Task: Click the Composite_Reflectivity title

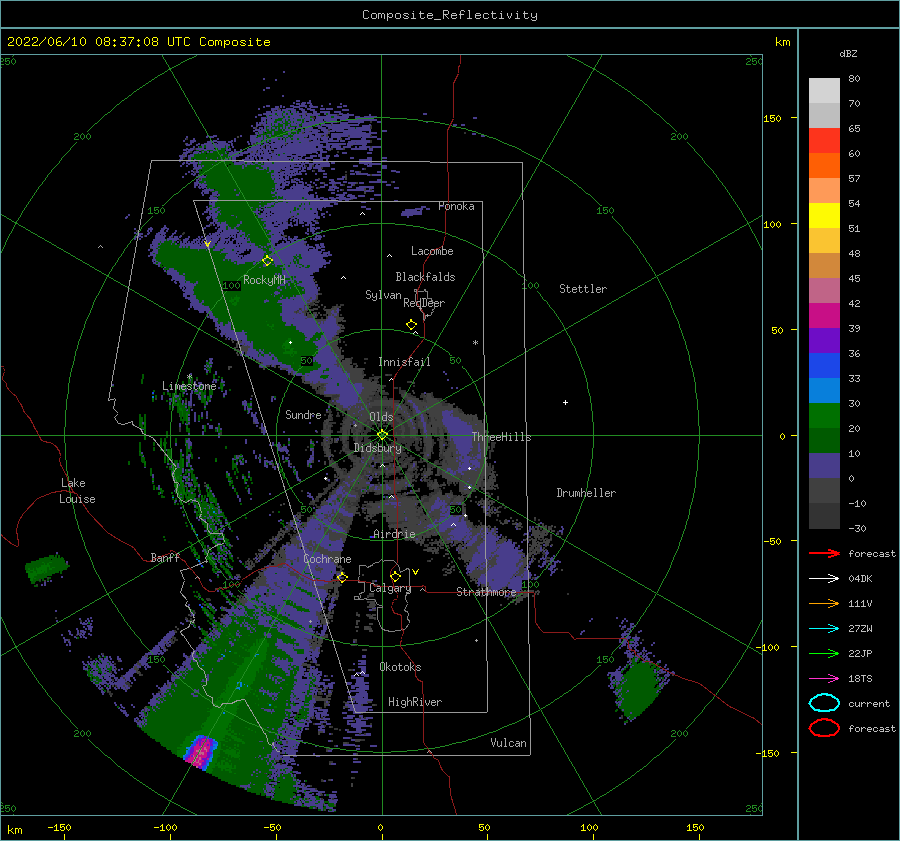Action: 449,15
